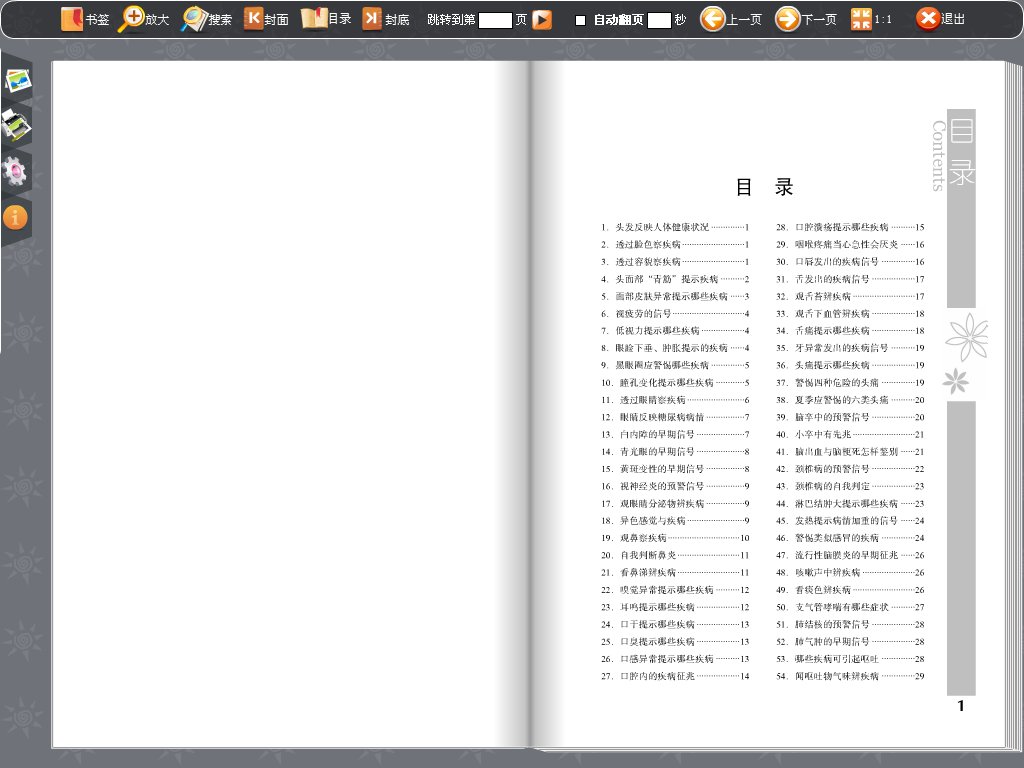1024x768 pixels.
Task: Click the 跳转到第 page number input field
Action: pos(495,20)
